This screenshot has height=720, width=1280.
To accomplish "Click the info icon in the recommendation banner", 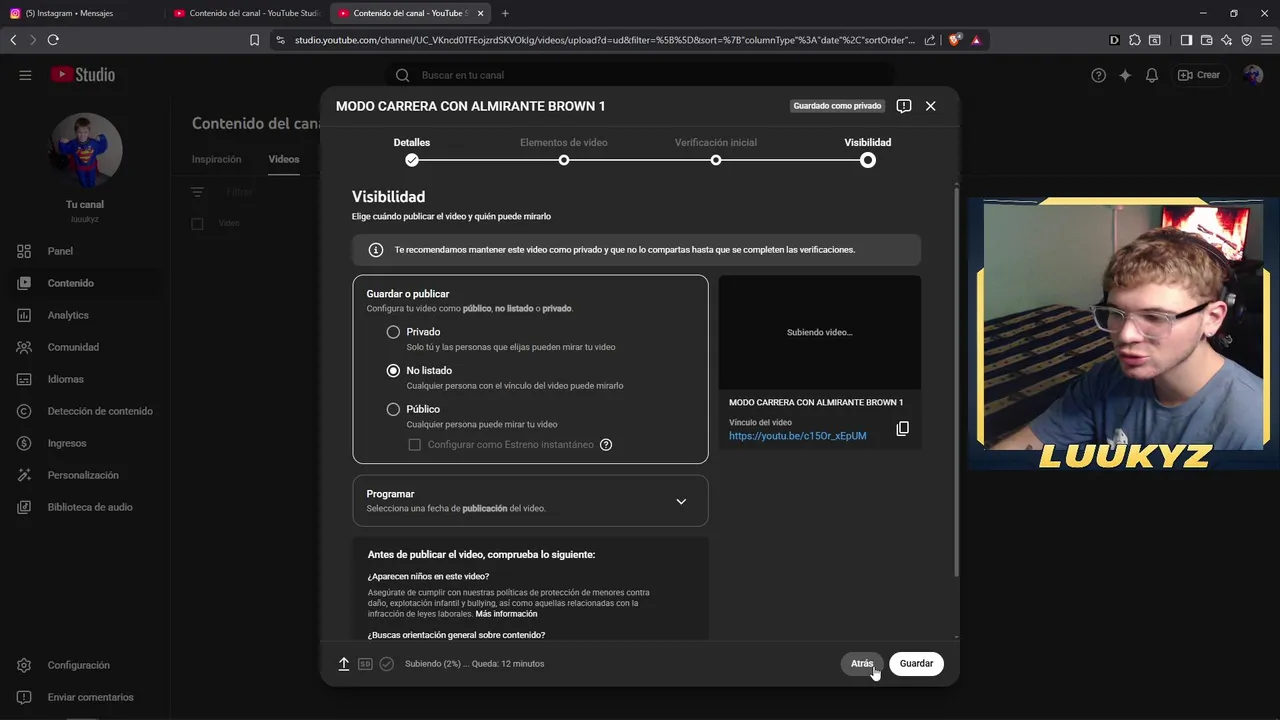I will coord(376,250).
